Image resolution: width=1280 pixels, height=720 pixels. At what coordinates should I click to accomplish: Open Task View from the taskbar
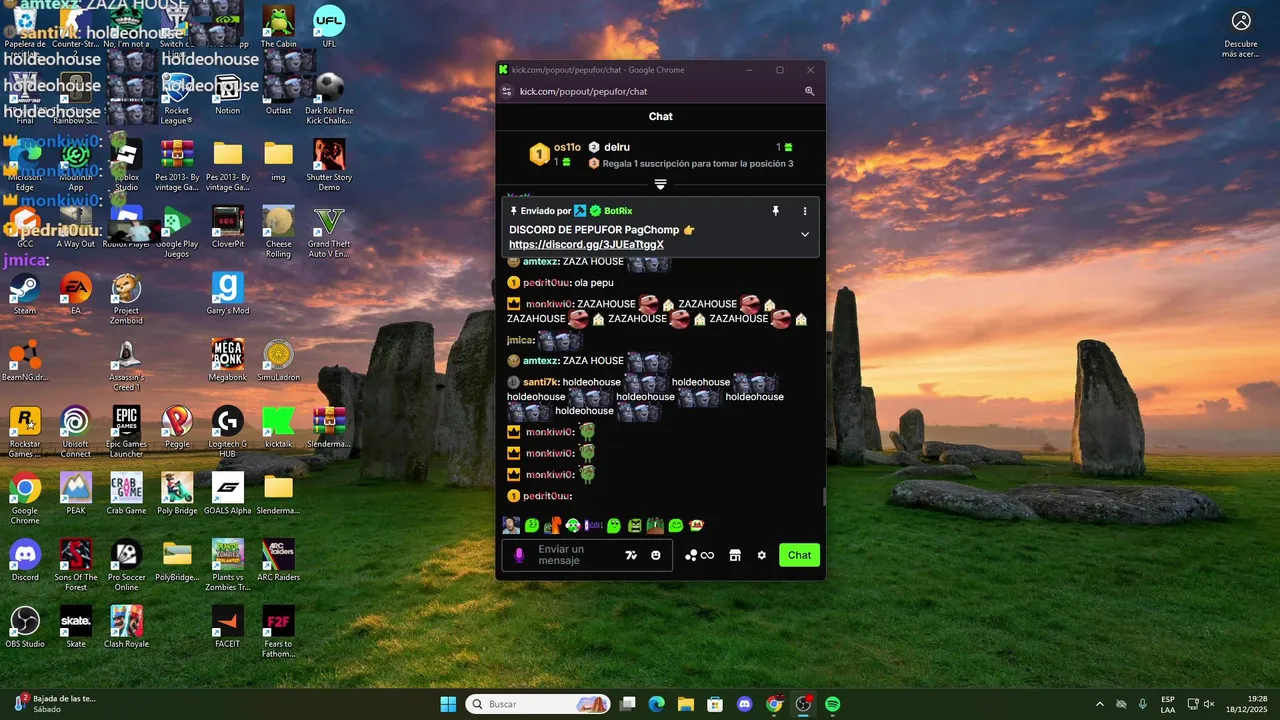point(627,704)
